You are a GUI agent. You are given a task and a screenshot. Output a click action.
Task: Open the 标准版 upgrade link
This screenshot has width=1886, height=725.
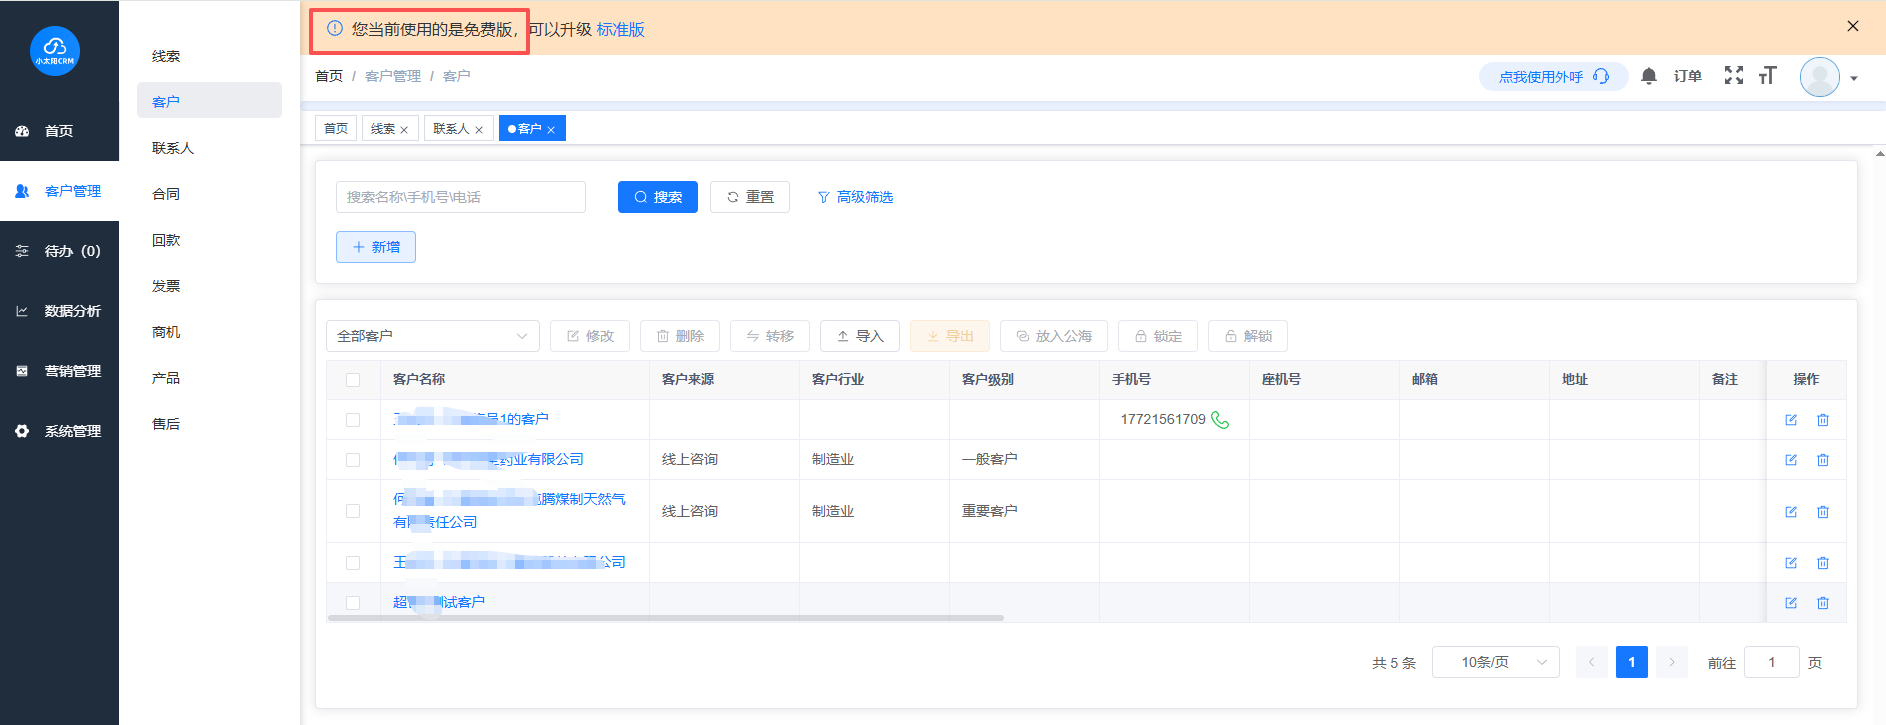click(x=620, y=30)
